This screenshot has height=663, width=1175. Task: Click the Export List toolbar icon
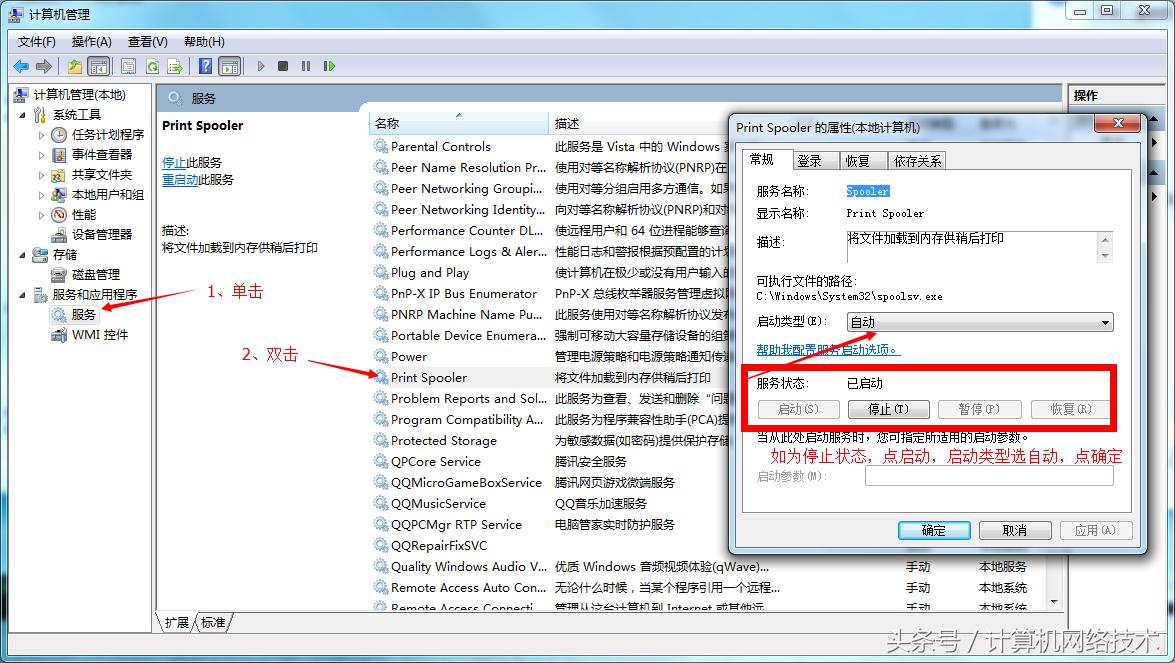[174, 65]
